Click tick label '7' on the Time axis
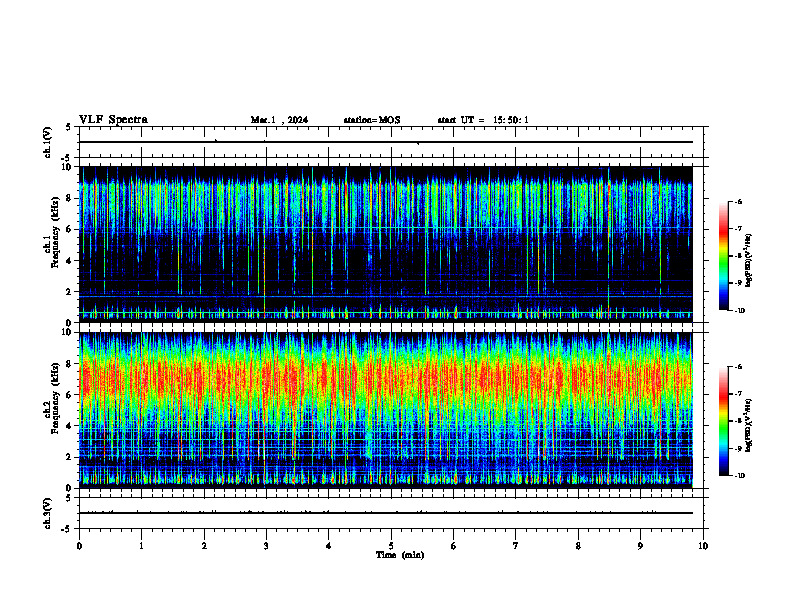Image resolution: width=792 pixels, height=612 pixels. (x=516, y=546)
